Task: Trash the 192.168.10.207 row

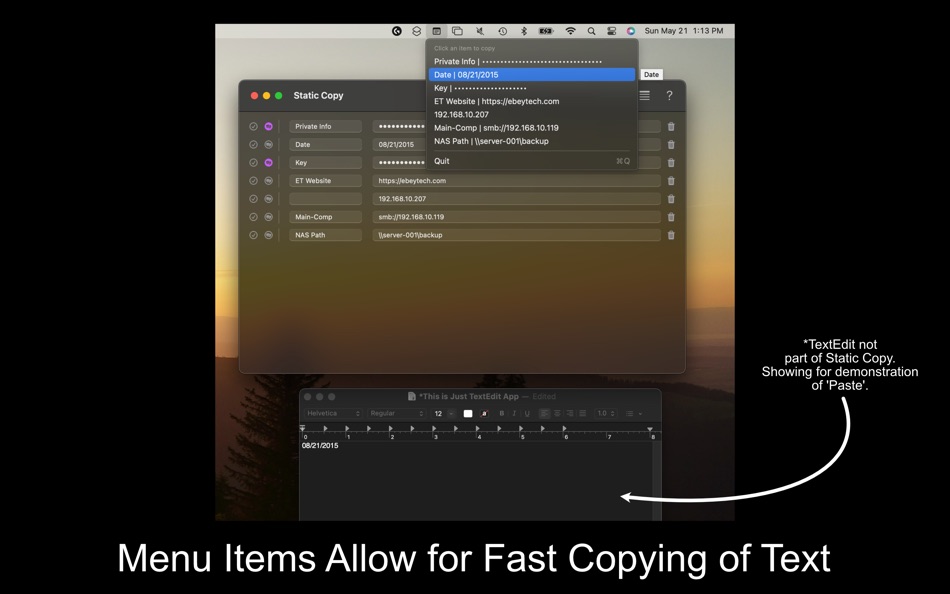Action: 671,199
